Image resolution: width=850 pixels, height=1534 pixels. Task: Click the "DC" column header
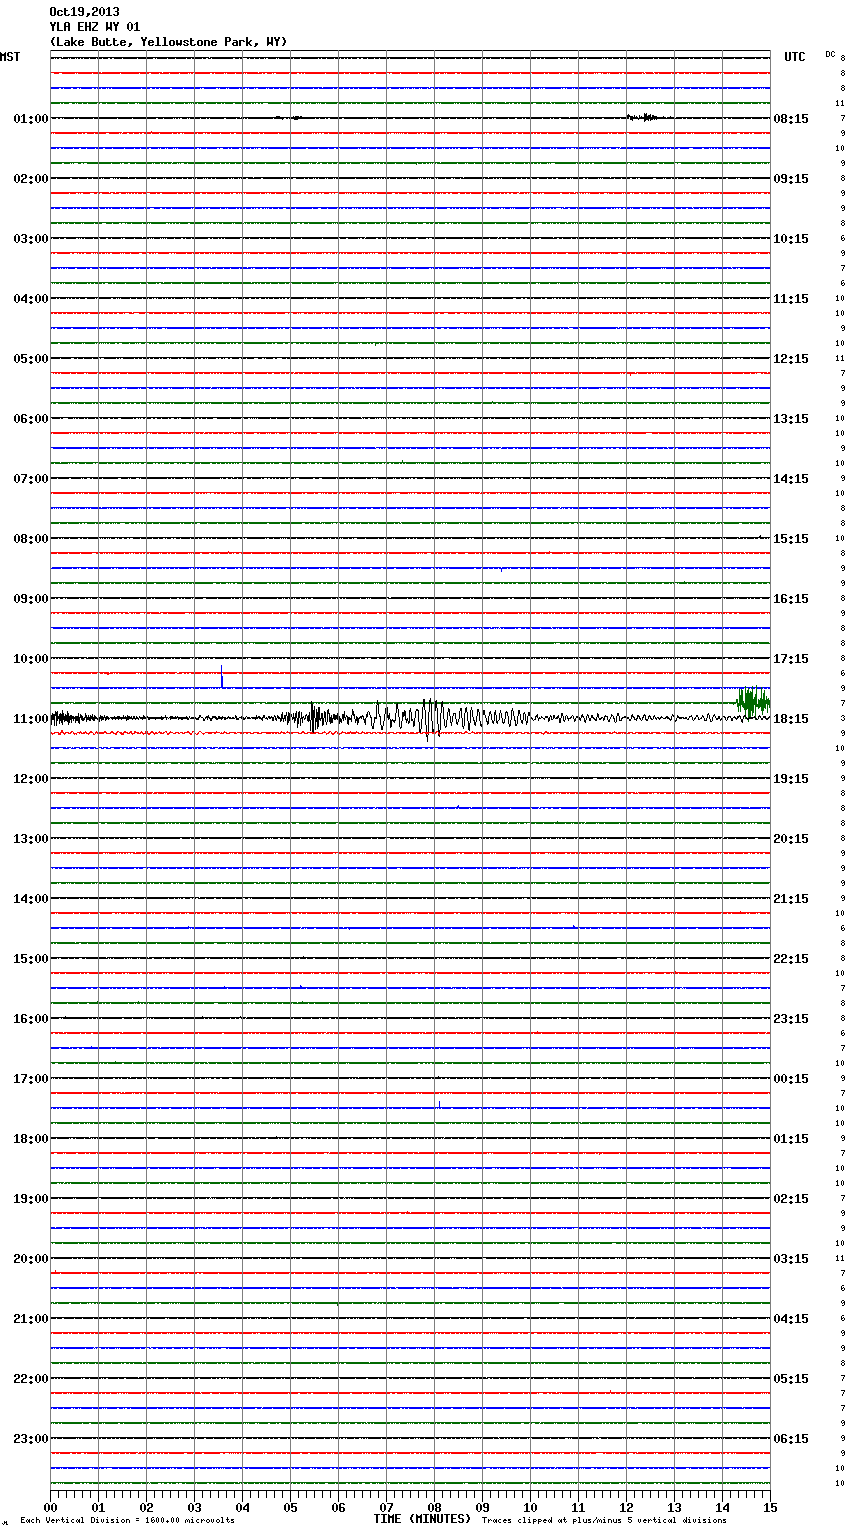coord(830,54)
